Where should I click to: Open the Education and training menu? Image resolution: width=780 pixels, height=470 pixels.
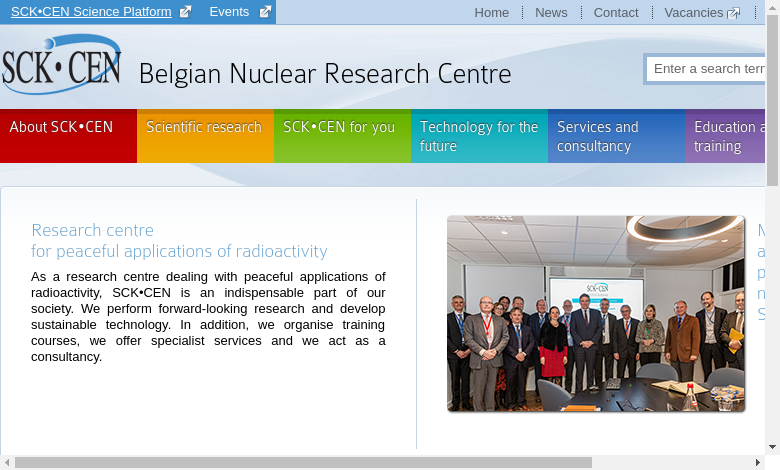click(725, 136)
